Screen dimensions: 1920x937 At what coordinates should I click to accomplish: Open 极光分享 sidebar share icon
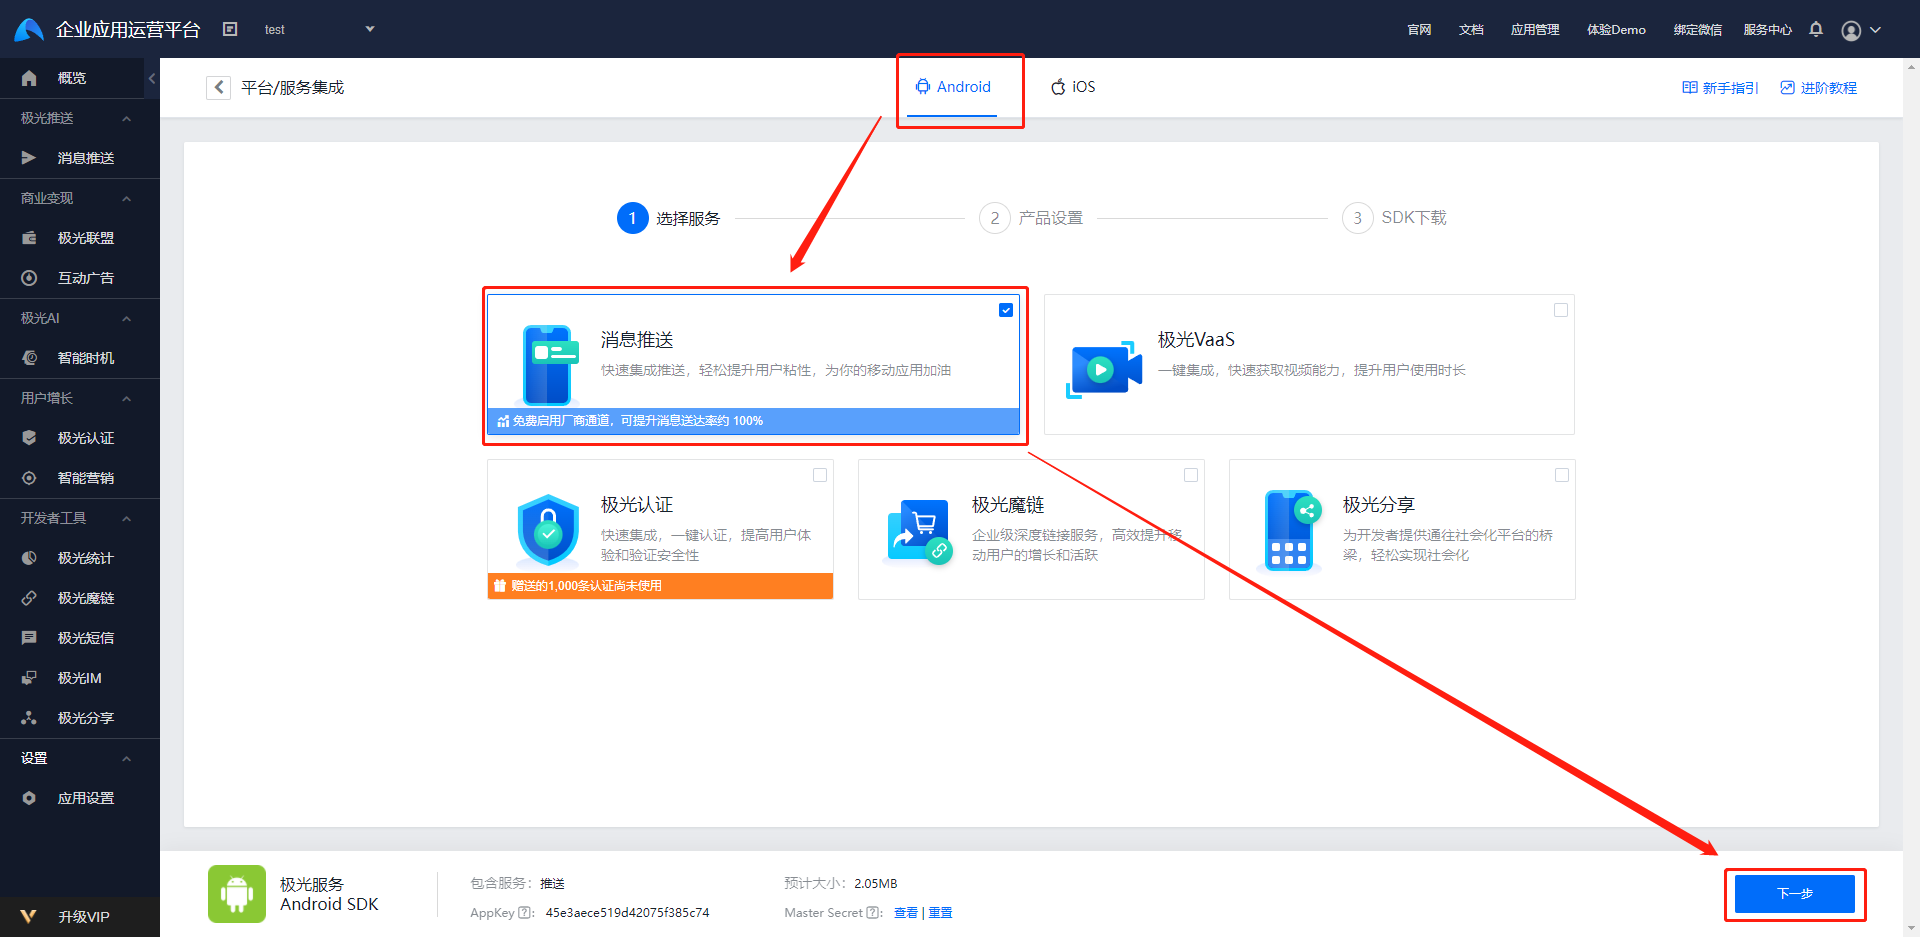click(29, 718)
